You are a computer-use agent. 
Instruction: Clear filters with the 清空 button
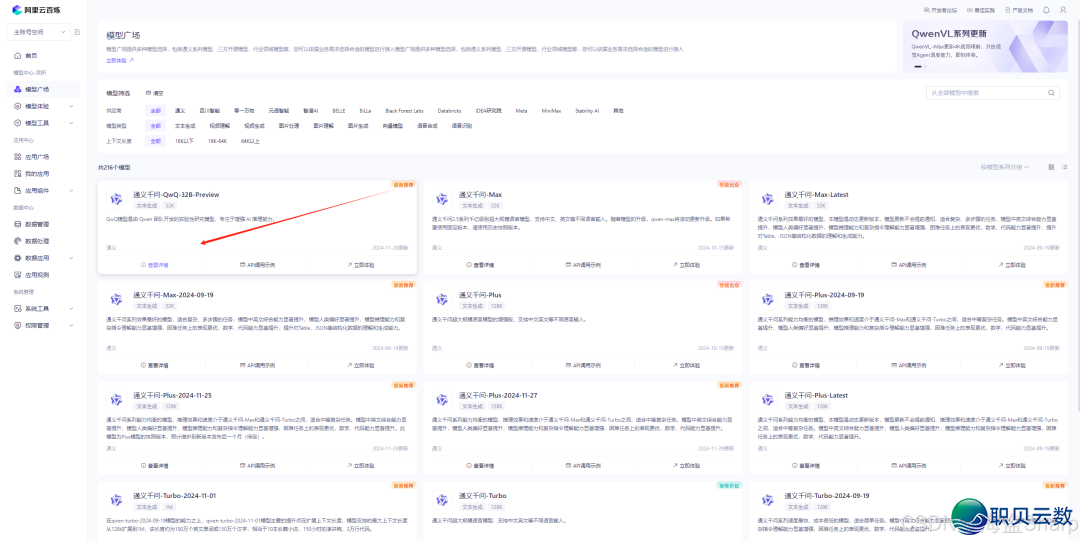coord(154,92)
